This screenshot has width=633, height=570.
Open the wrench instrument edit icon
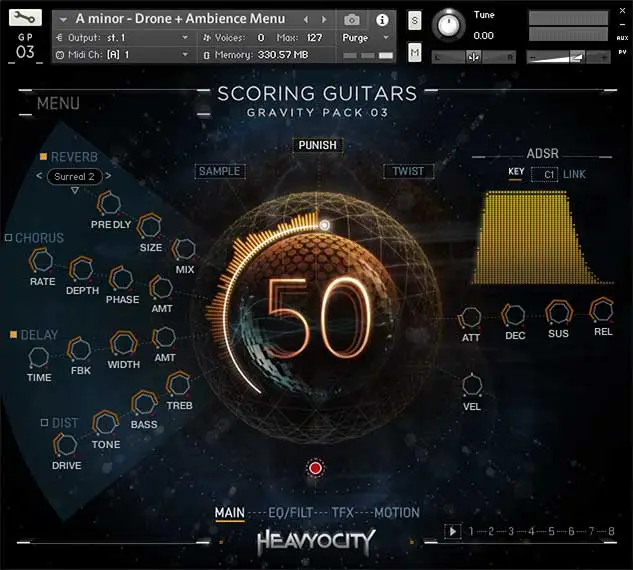click(x=25, y=18)
